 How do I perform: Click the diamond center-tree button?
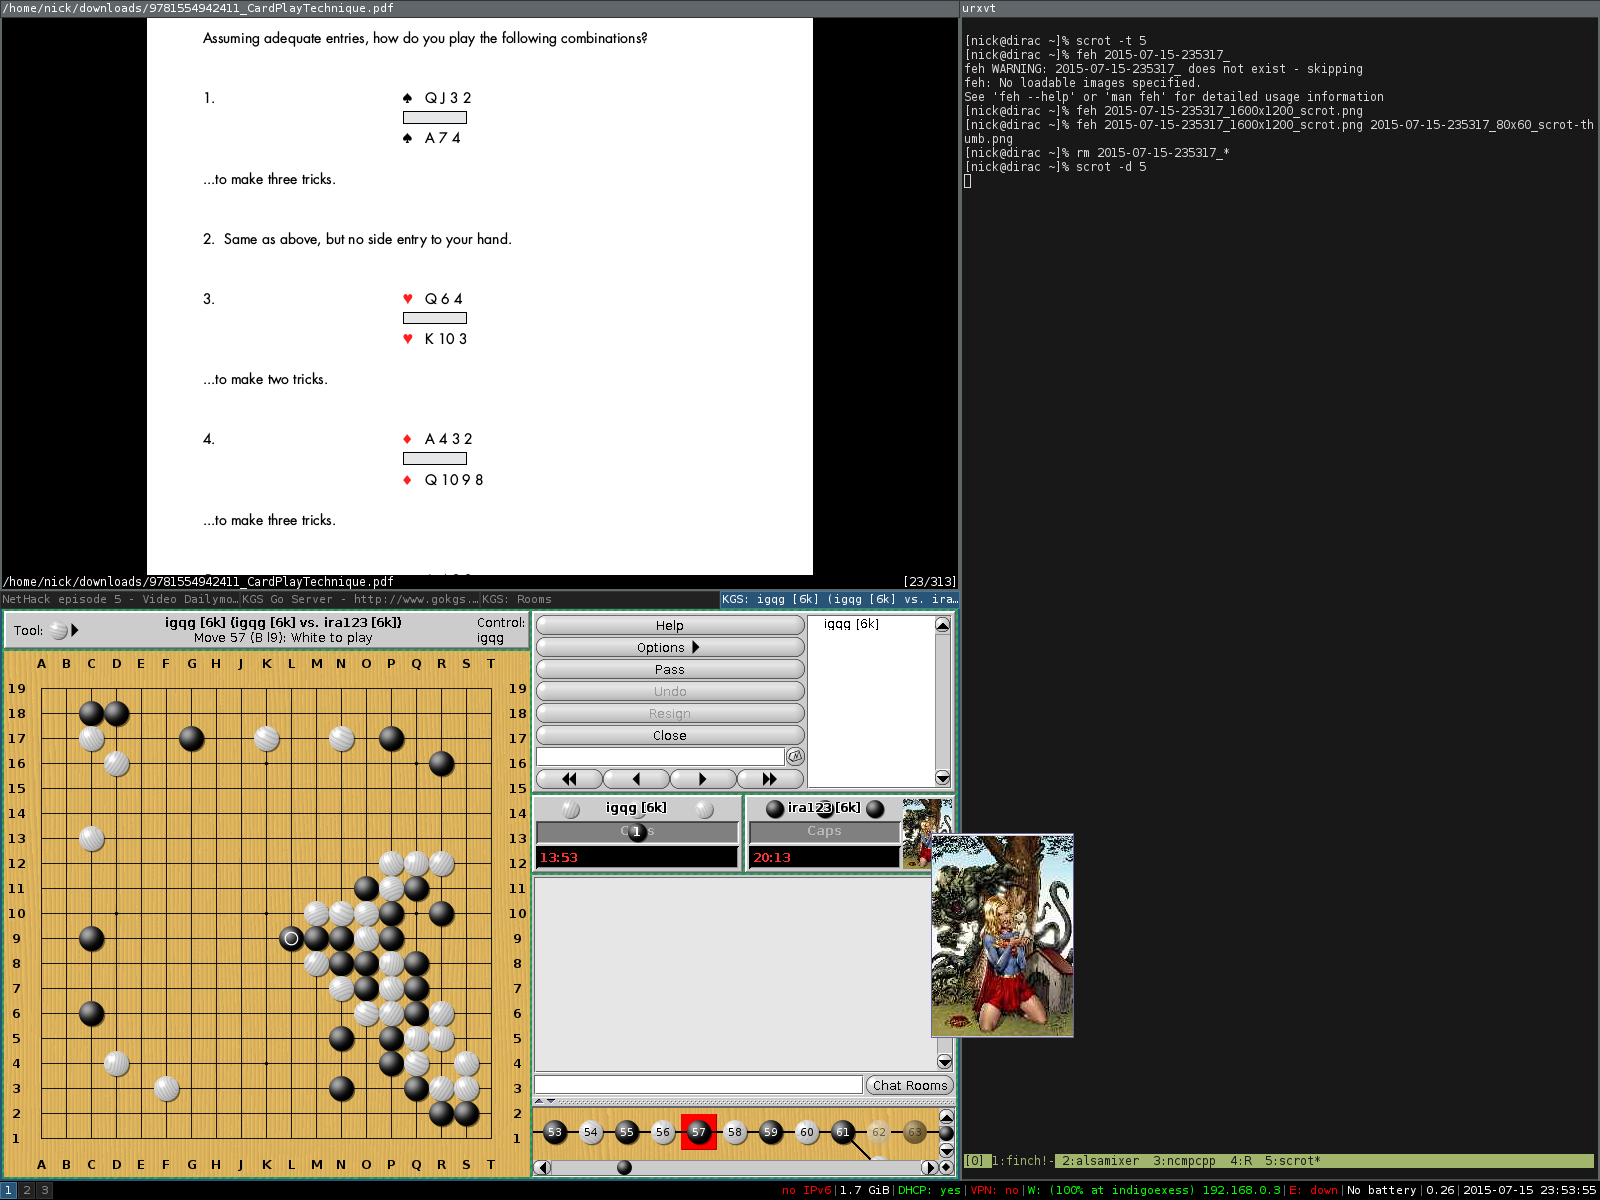946,1167
